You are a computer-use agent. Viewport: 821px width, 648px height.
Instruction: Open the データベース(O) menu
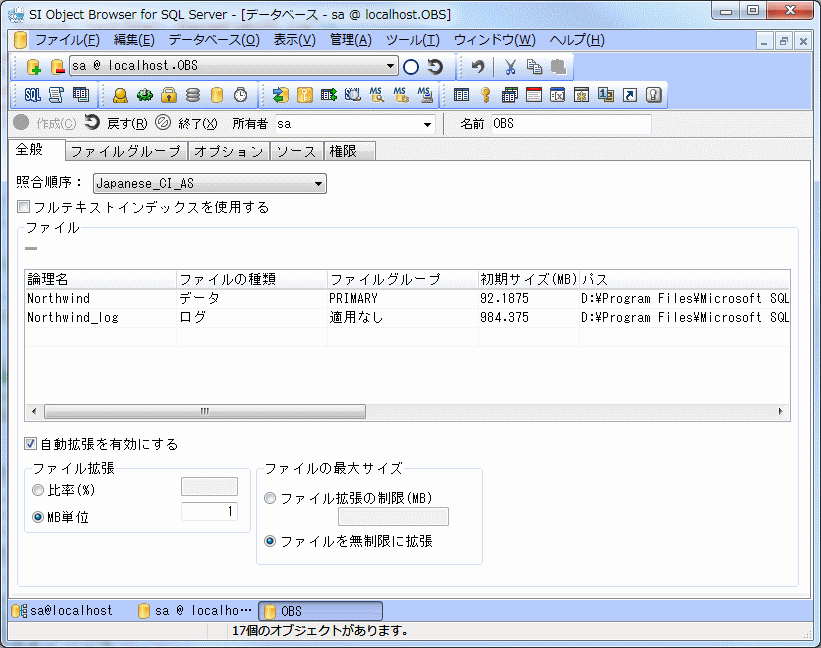tap(213, 40)
